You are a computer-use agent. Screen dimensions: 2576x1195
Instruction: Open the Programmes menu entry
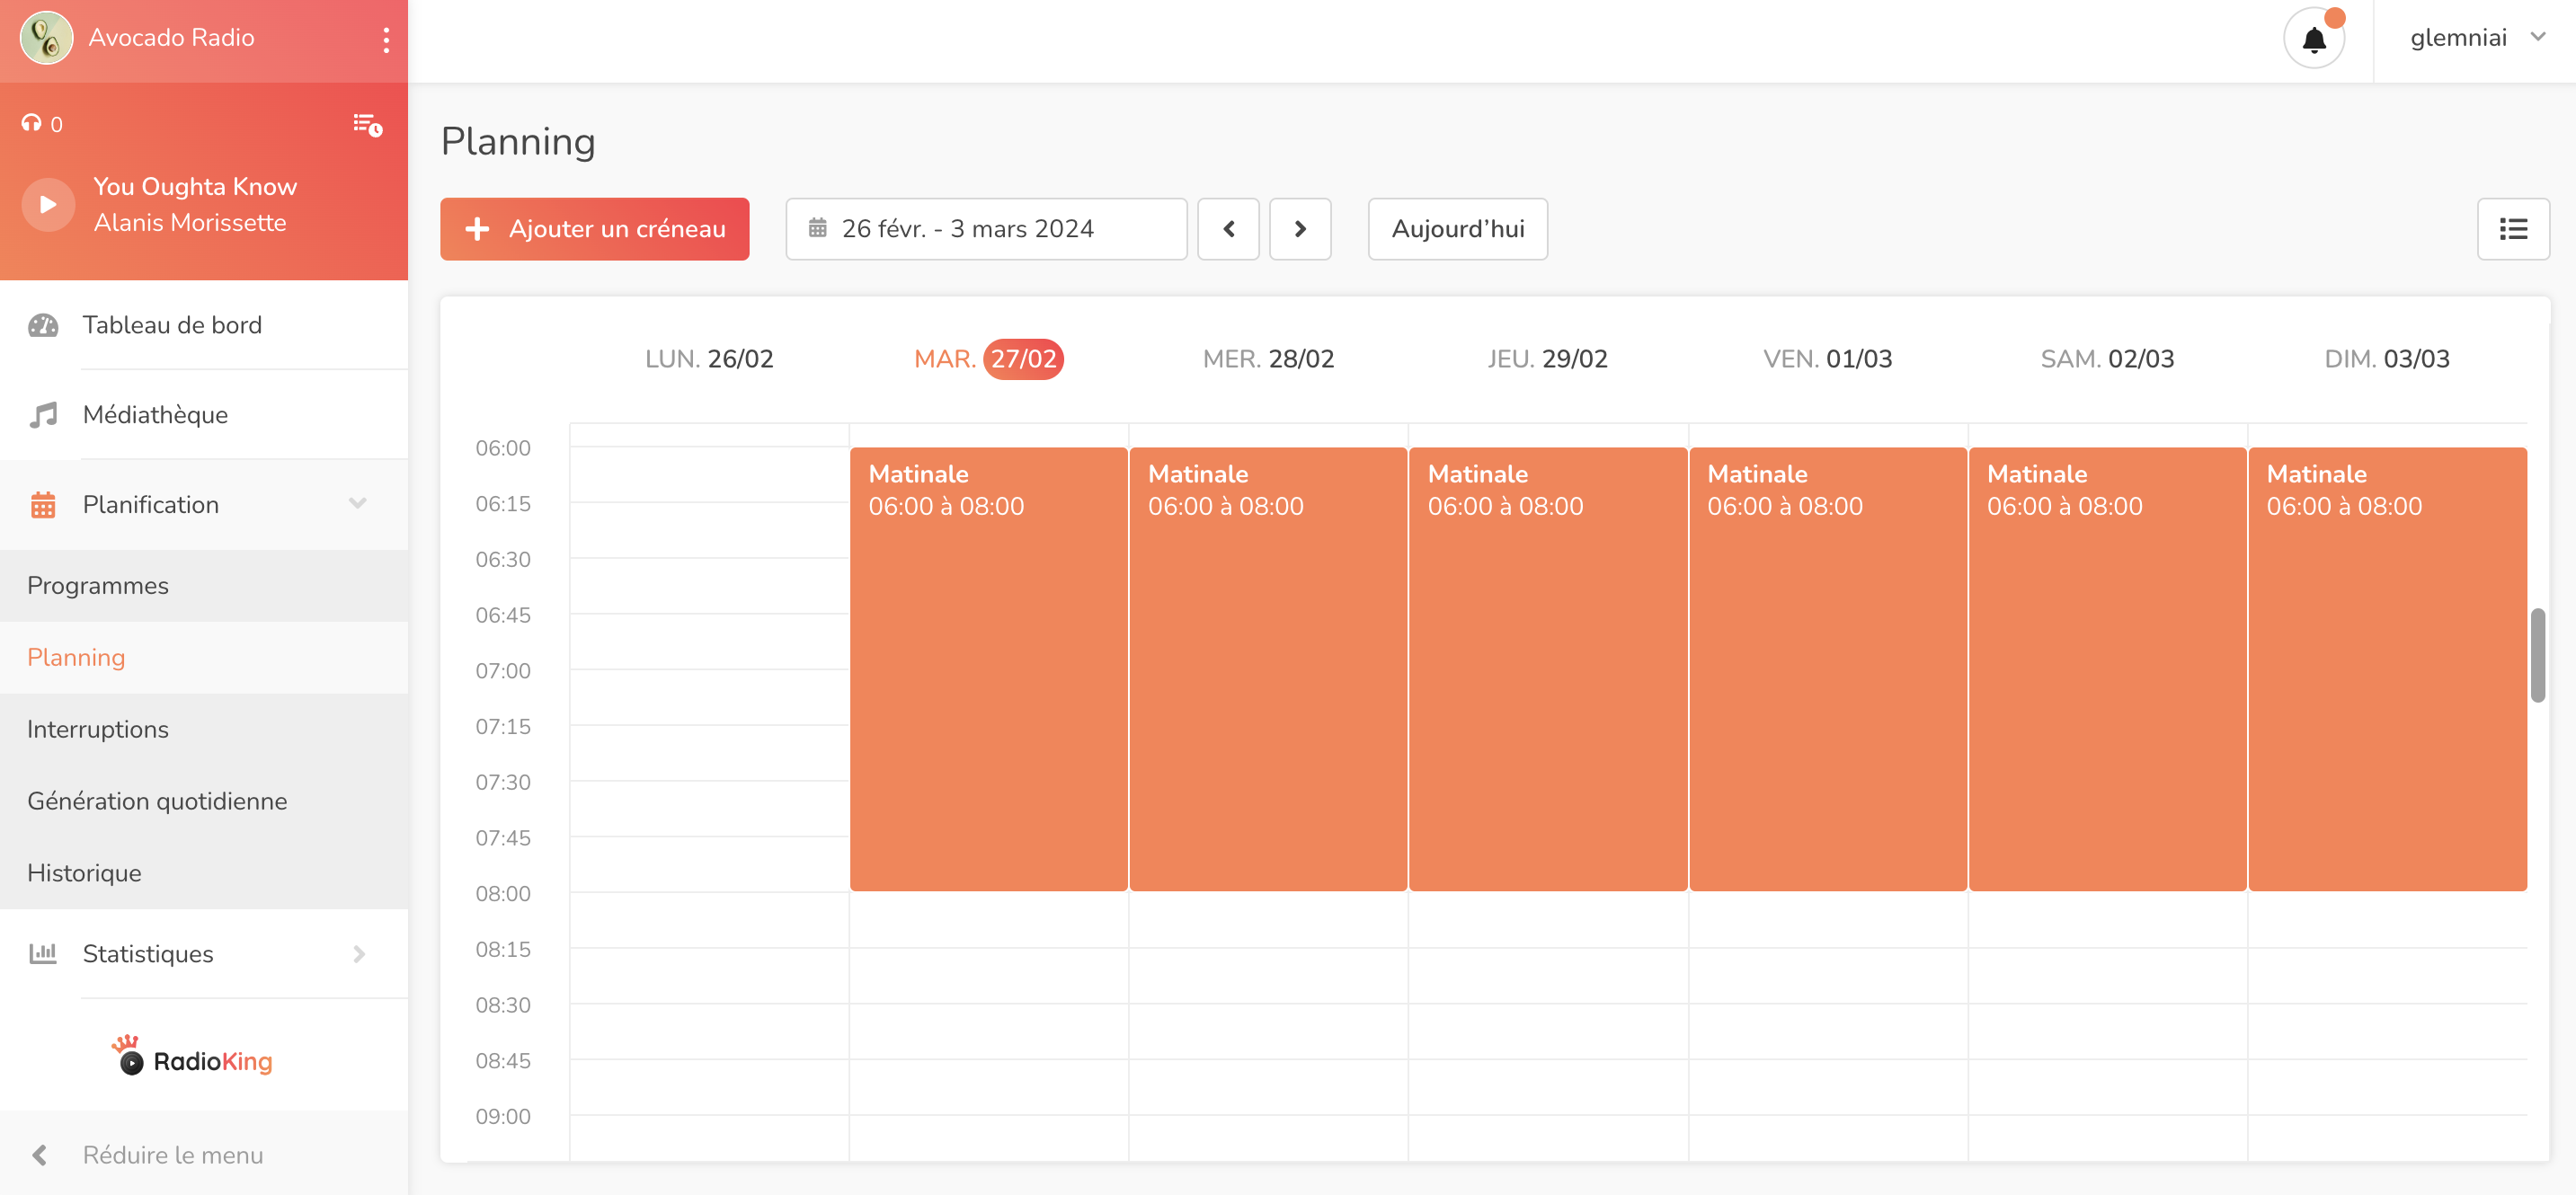click(98, 585)
